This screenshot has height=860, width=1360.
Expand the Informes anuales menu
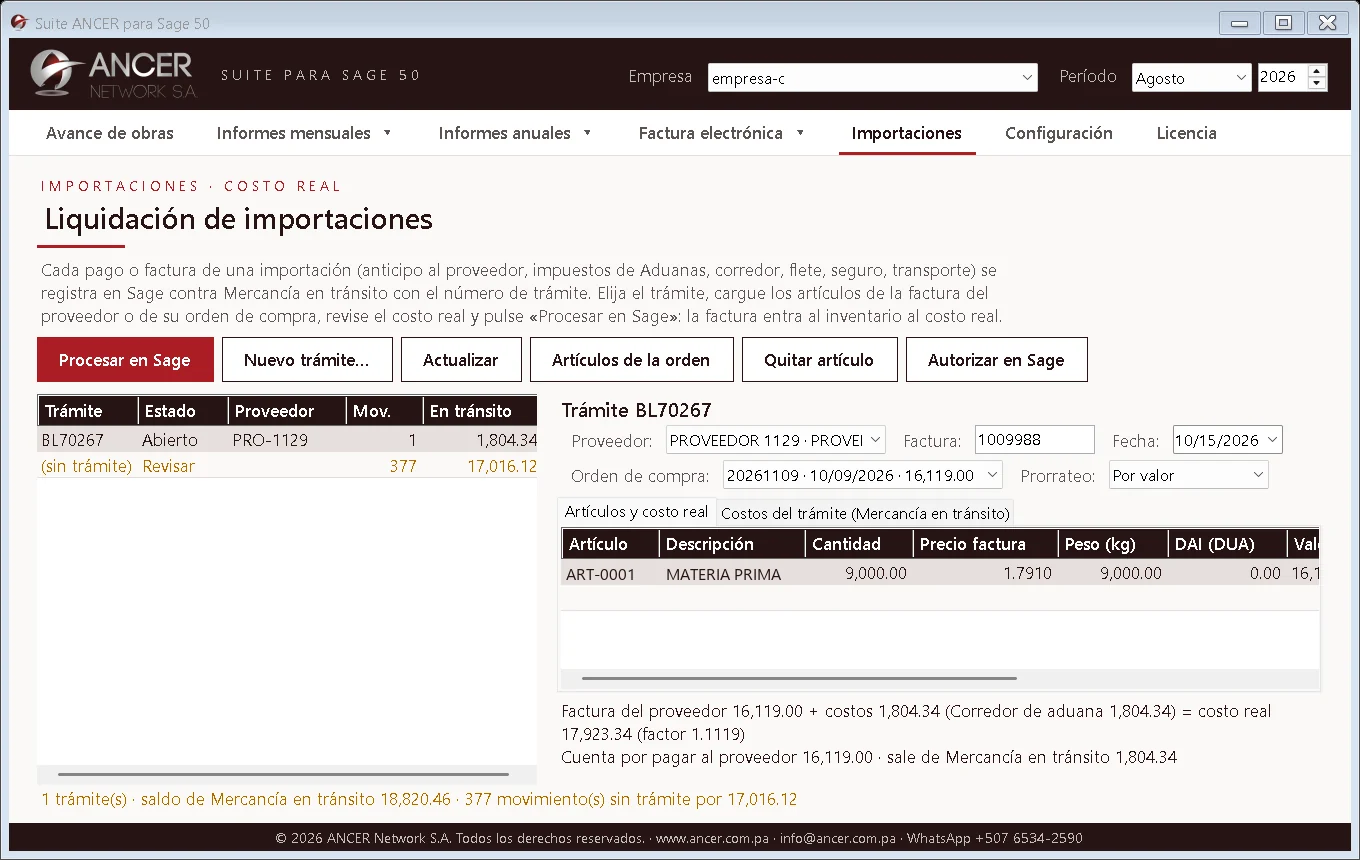pyautogui.click(x=515, y=133)
